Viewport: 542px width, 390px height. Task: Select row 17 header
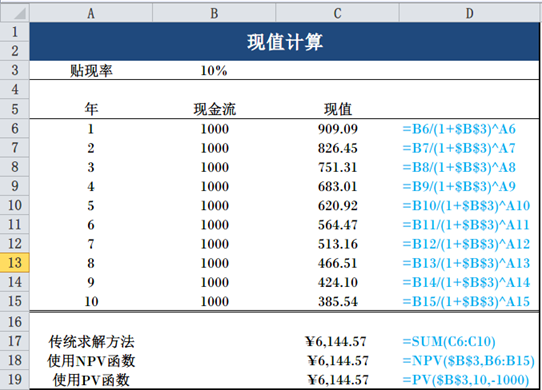coord(15,341)
